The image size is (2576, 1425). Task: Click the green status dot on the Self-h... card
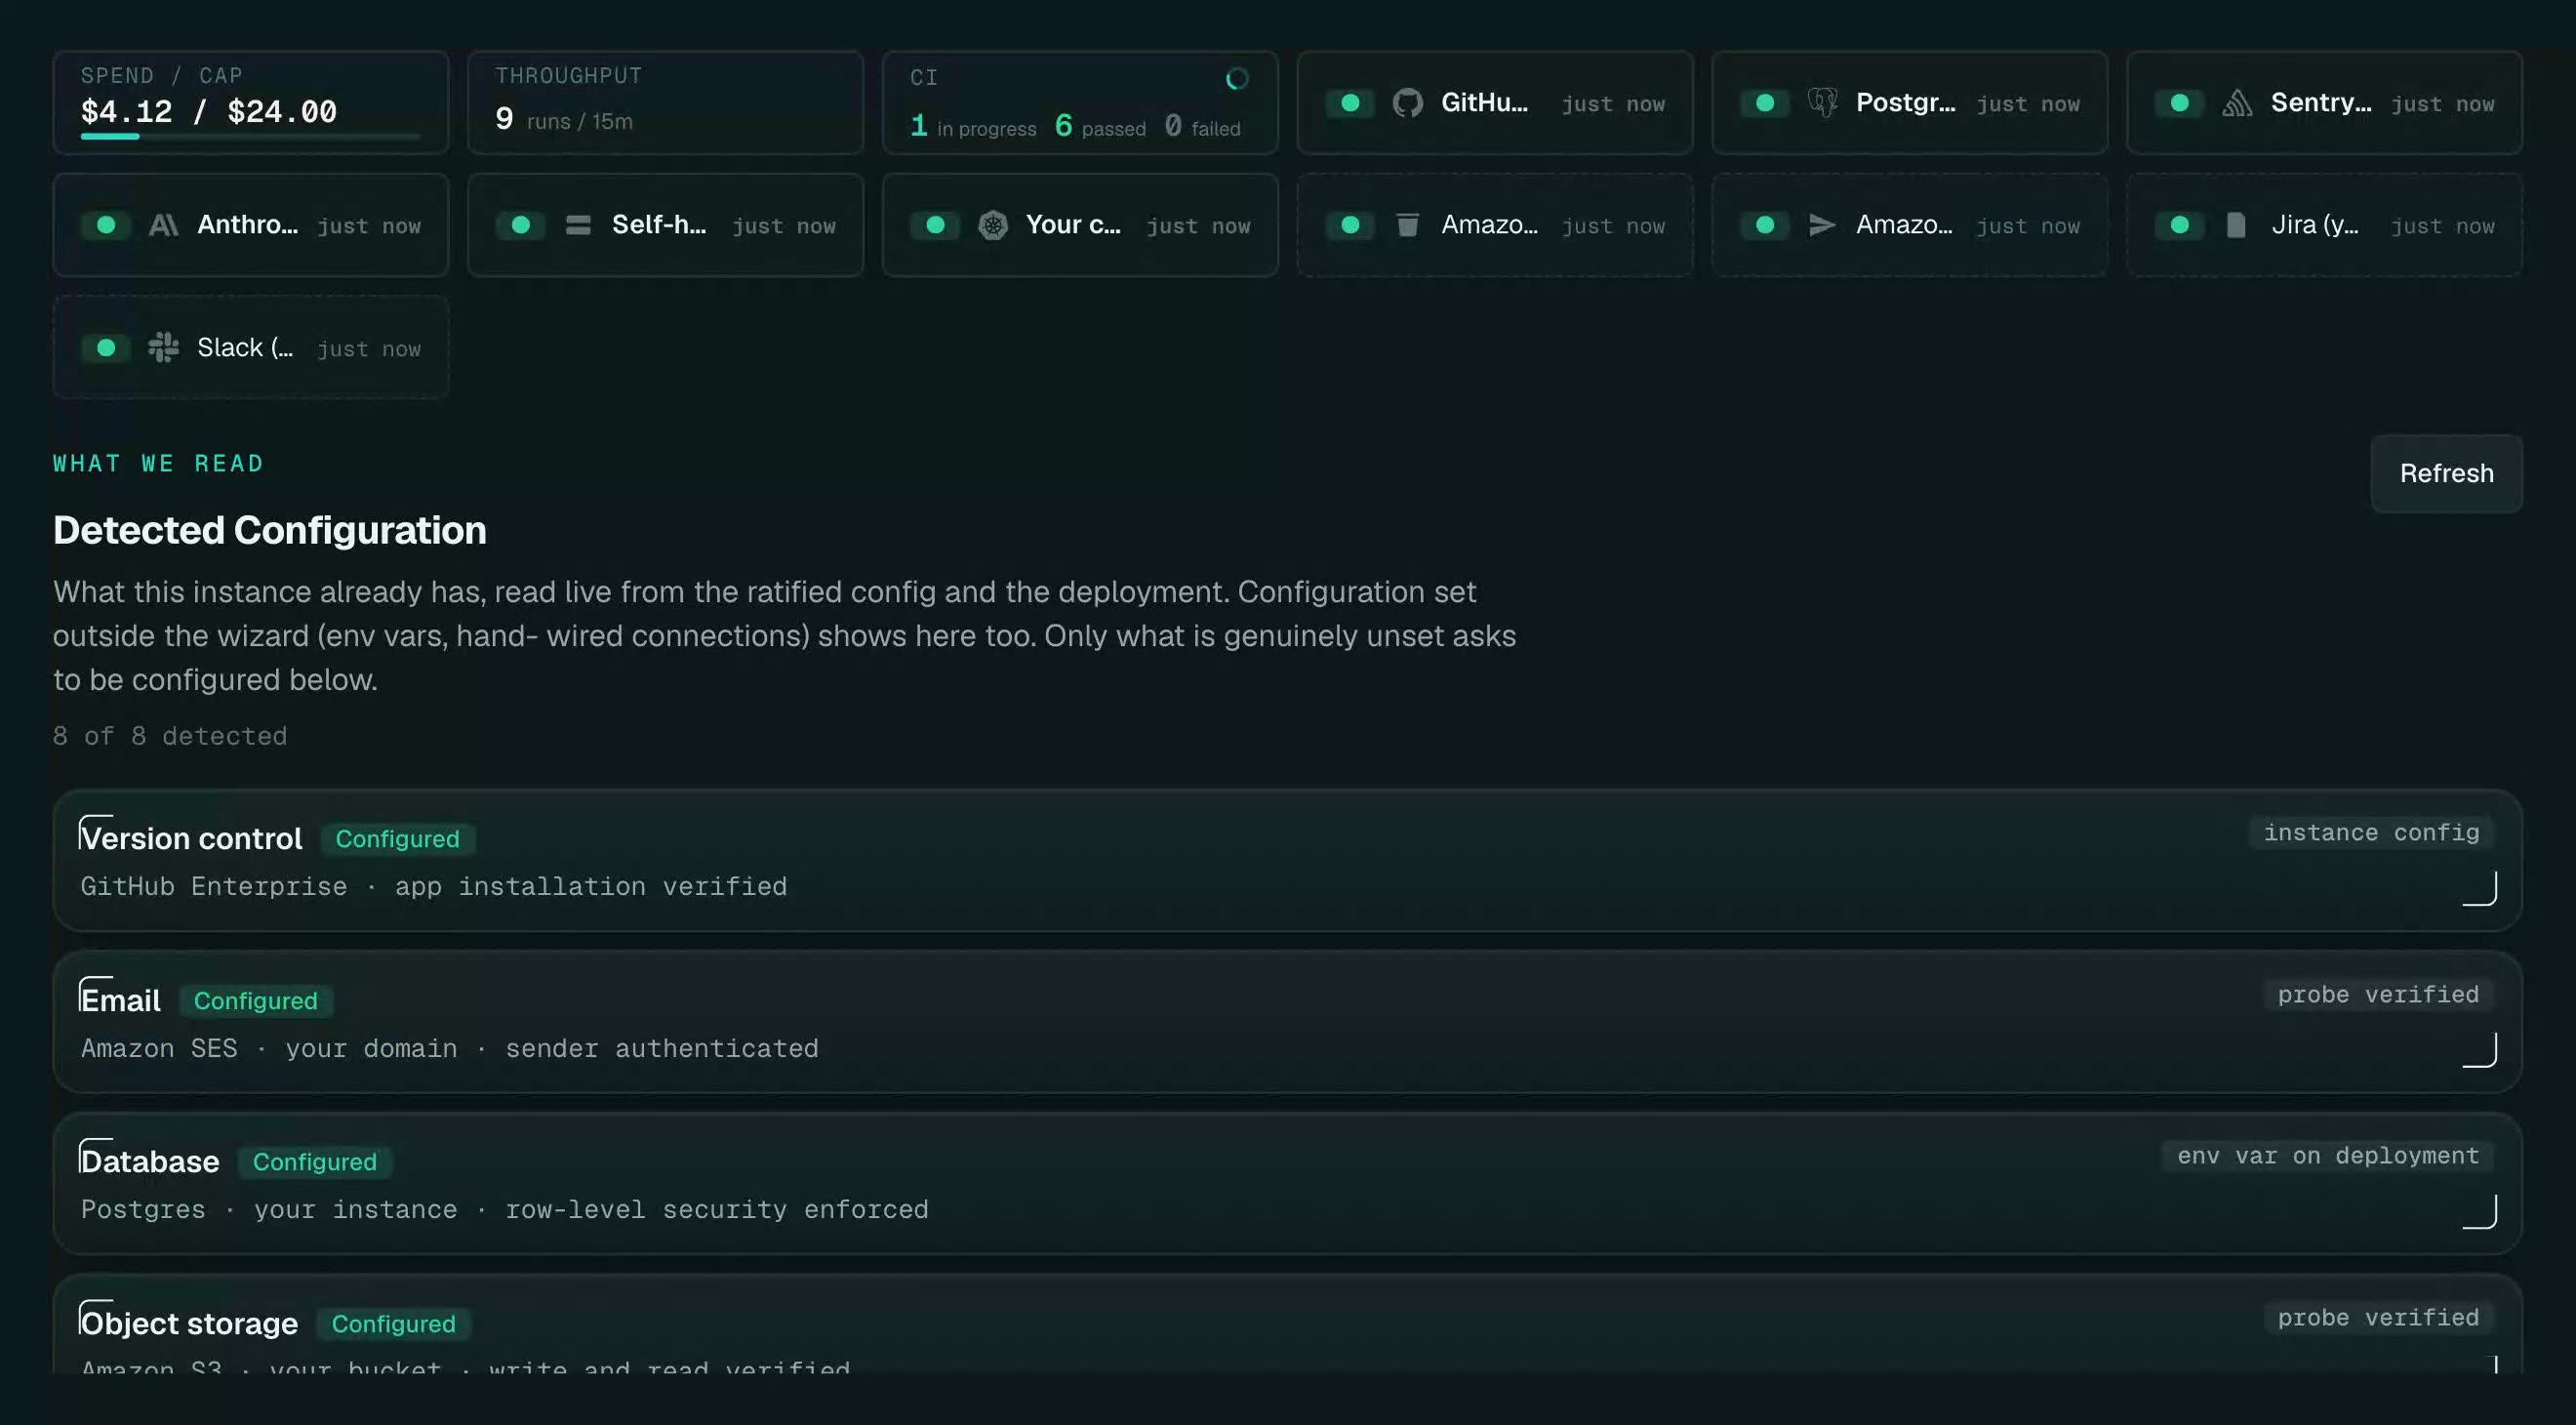[x=521, y=225]
